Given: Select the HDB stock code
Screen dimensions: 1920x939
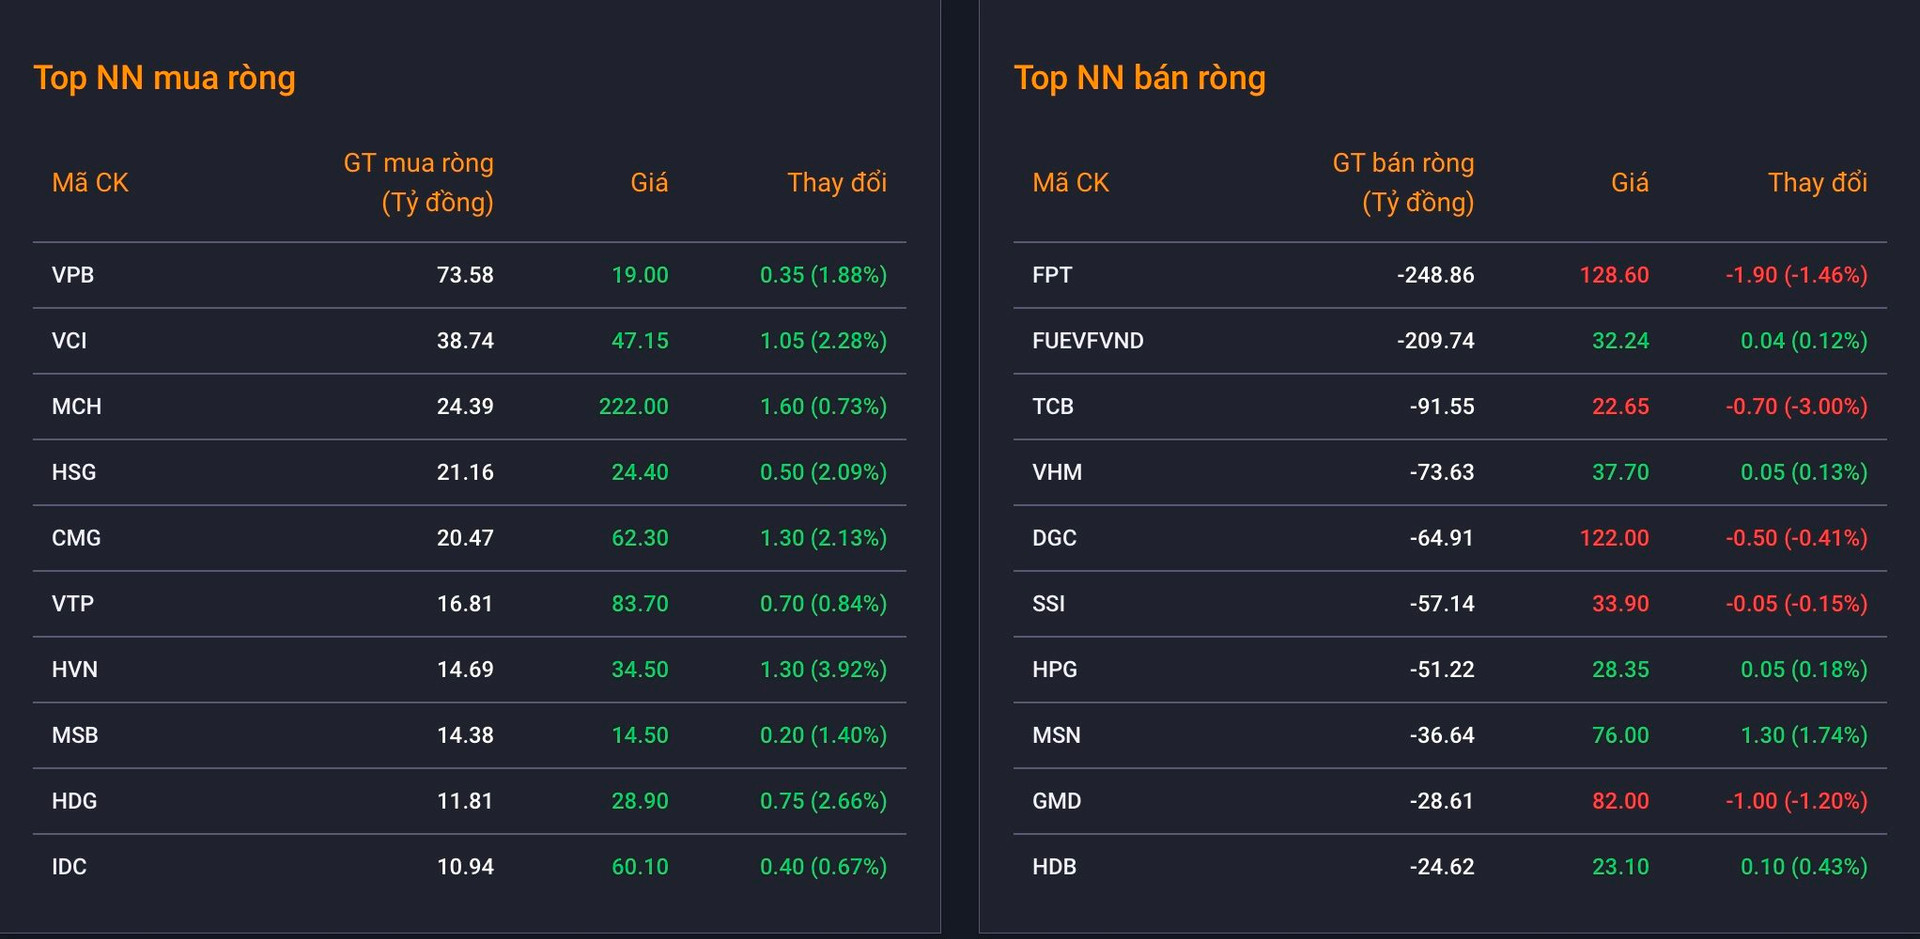Looking at the screenshot, I should pyautogui.click(x=1055, y=867).
